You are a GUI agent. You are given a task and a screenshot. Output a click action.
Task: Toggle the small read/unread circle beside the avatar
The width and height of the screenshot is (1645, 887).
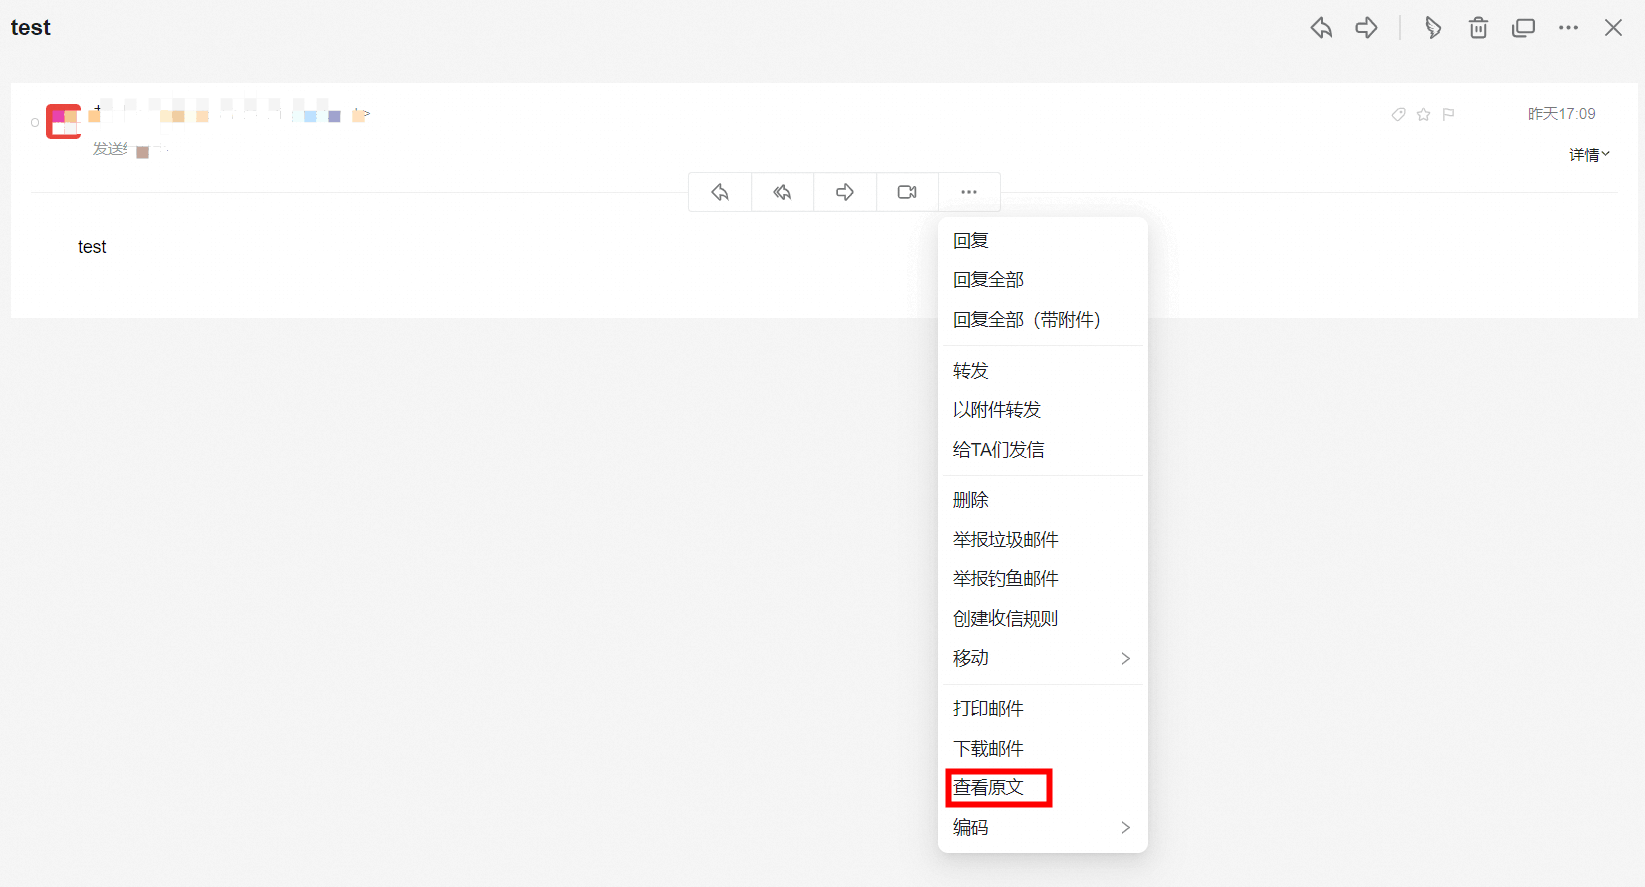point(35,123)
